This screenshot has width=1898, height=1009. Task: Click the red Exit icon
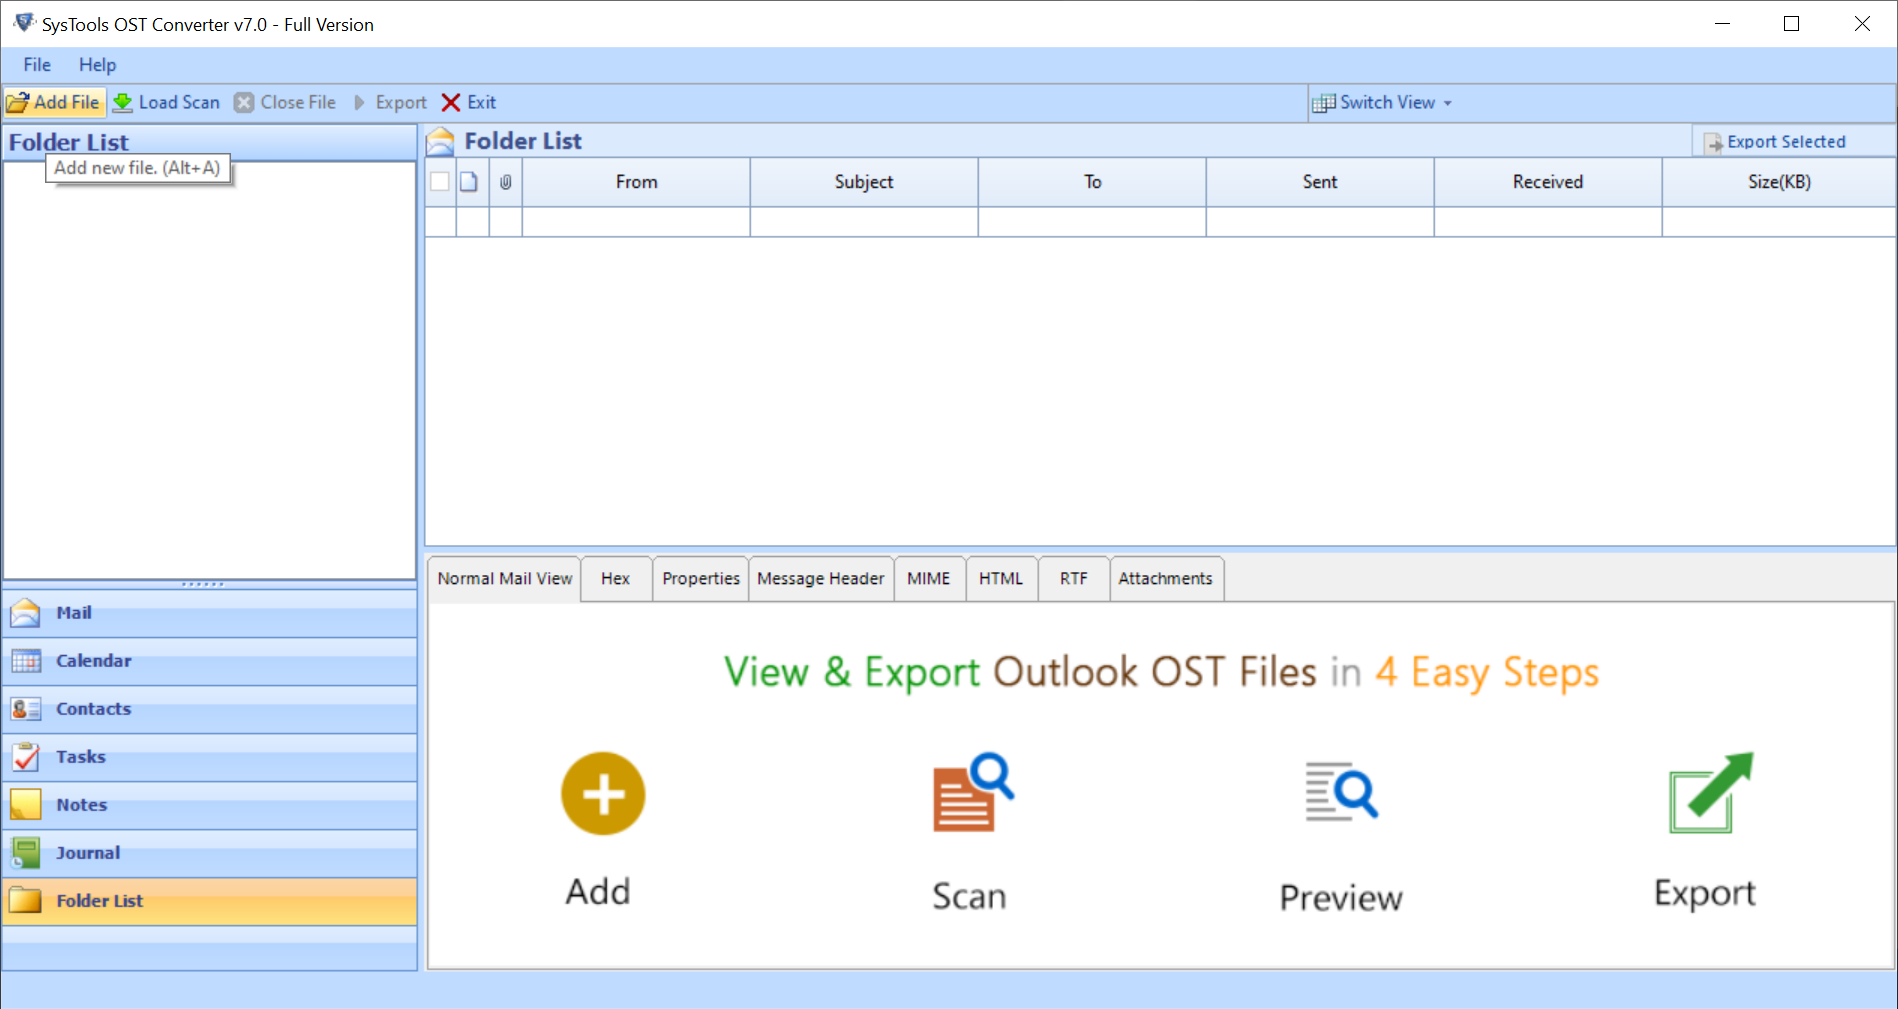coord(451,103)
